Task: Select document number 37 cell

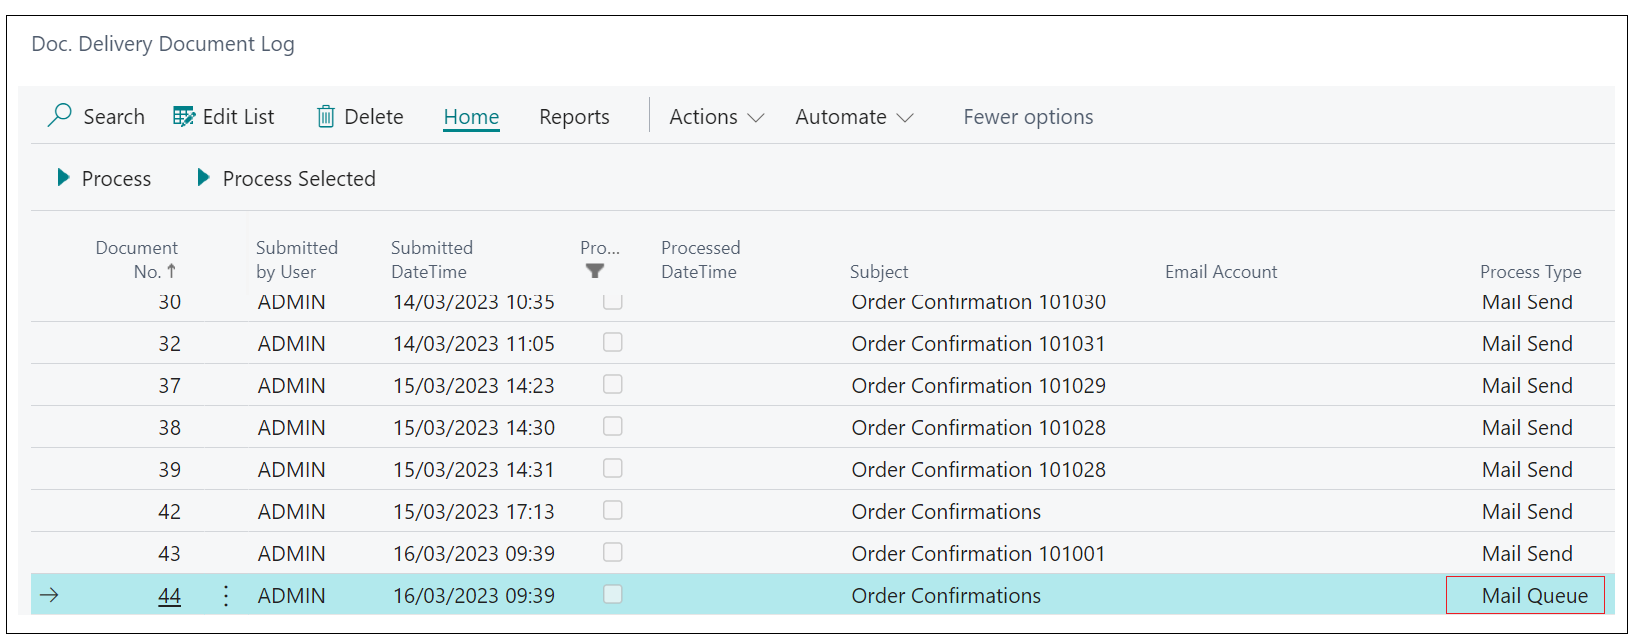Action: point(169,386)
